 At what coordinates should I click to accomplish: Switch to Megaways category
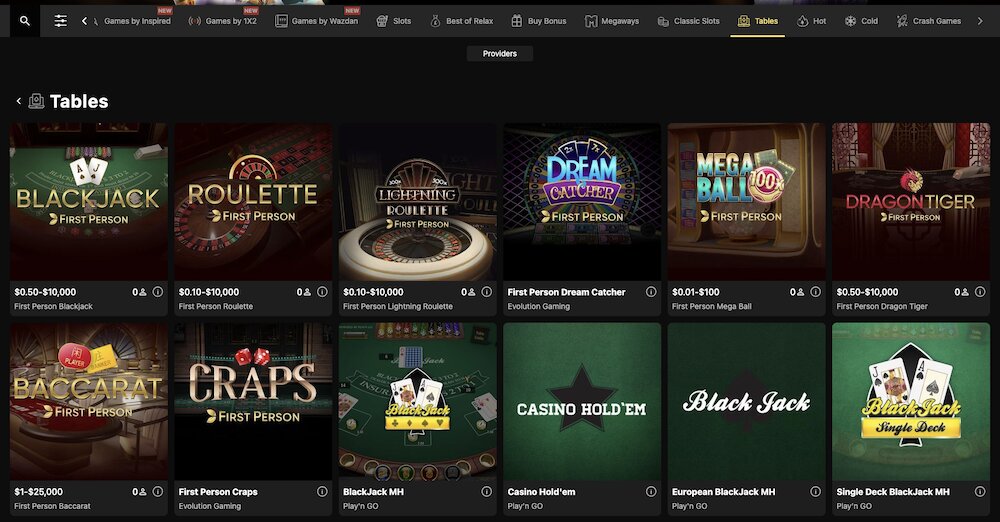click(x=612, y=21)
